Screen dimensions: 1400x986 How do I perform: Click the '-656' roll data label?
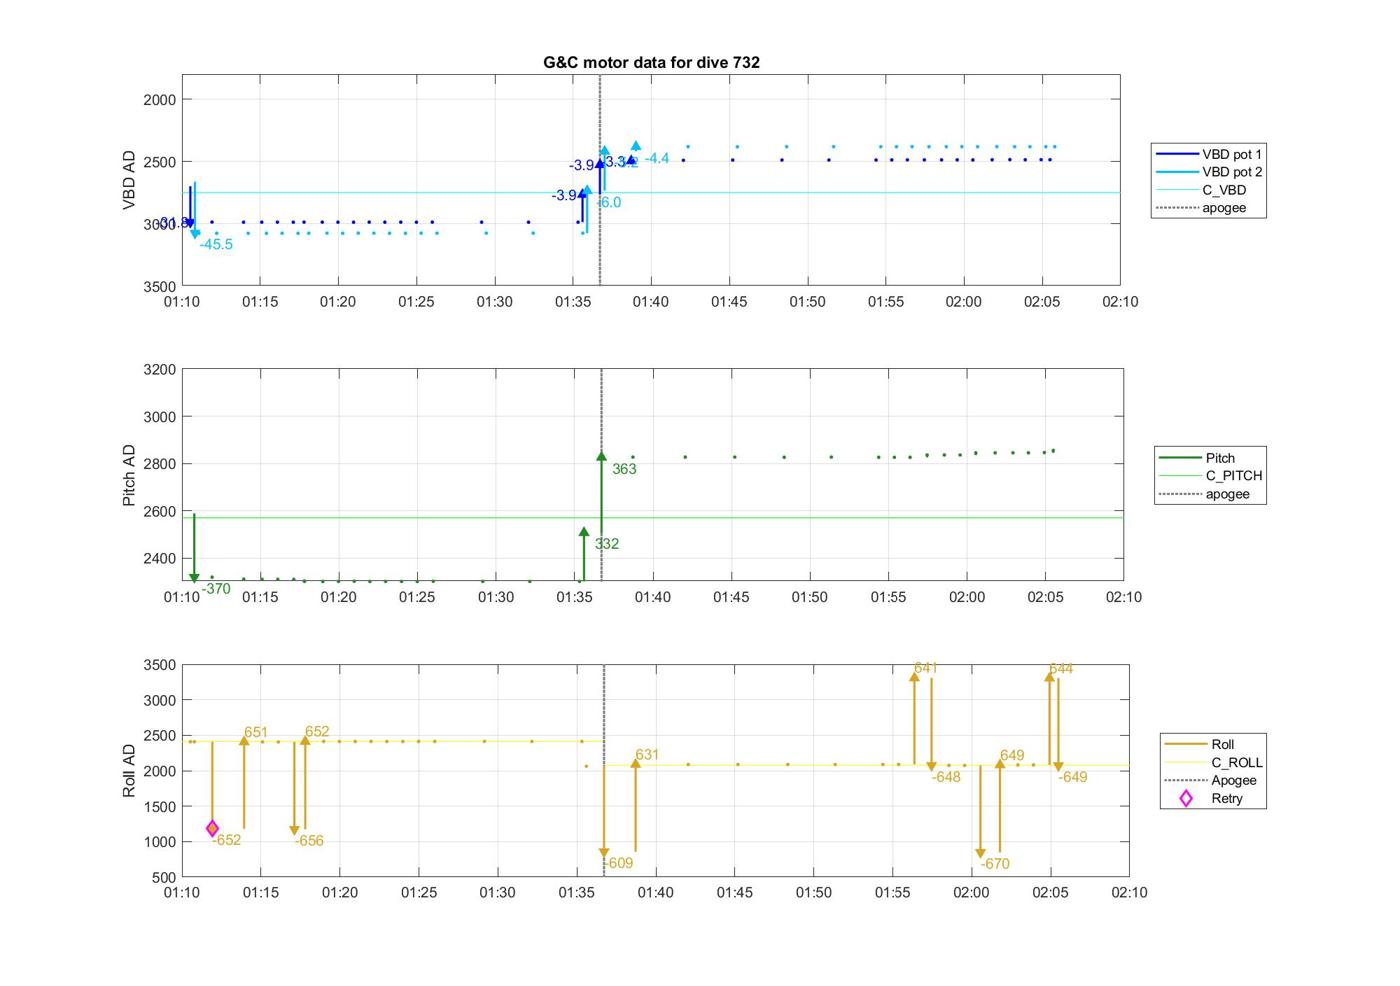pyautogui.click(x=309, y=841)
